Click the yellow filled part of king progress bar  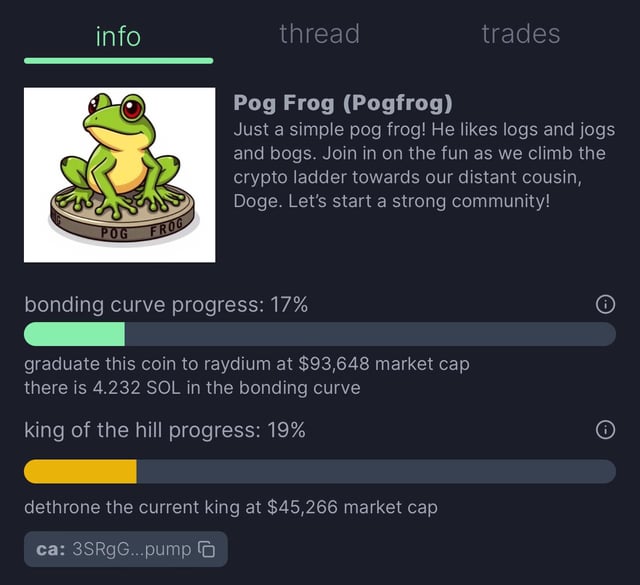(80, 472)
